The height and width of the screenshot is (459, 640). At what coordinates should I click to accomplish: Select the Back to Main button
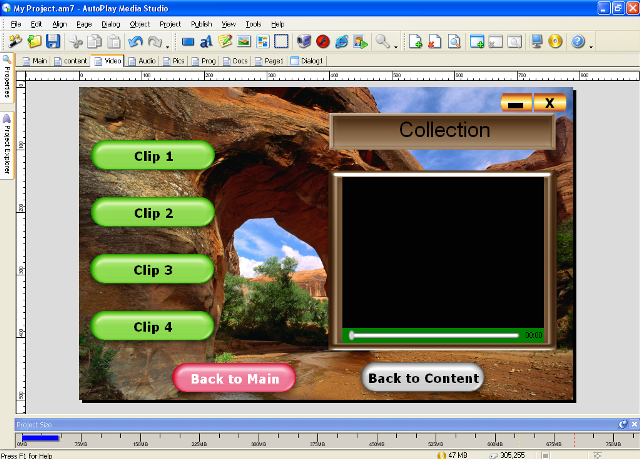[x=234, y=378]
